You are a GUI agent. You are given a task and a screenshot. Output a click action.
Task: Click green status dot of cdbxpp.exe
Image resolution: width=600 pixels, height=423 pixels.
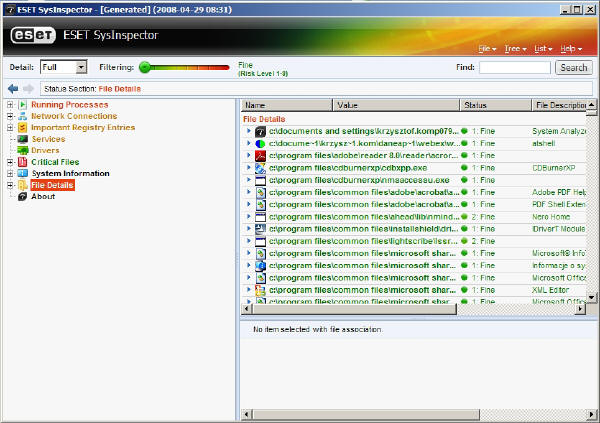pos(464,168)
